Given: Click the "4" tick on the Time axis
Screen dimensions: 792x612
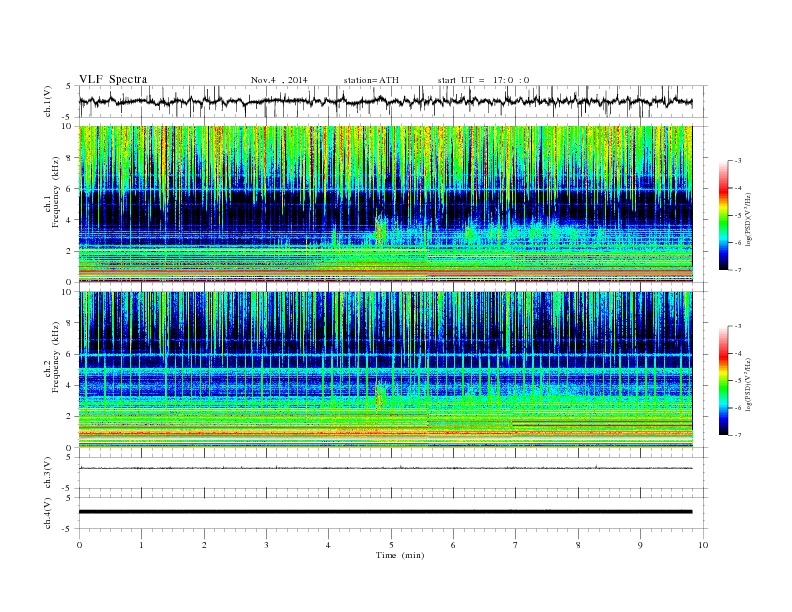Looking at the screenshot, I should [328, 545].
